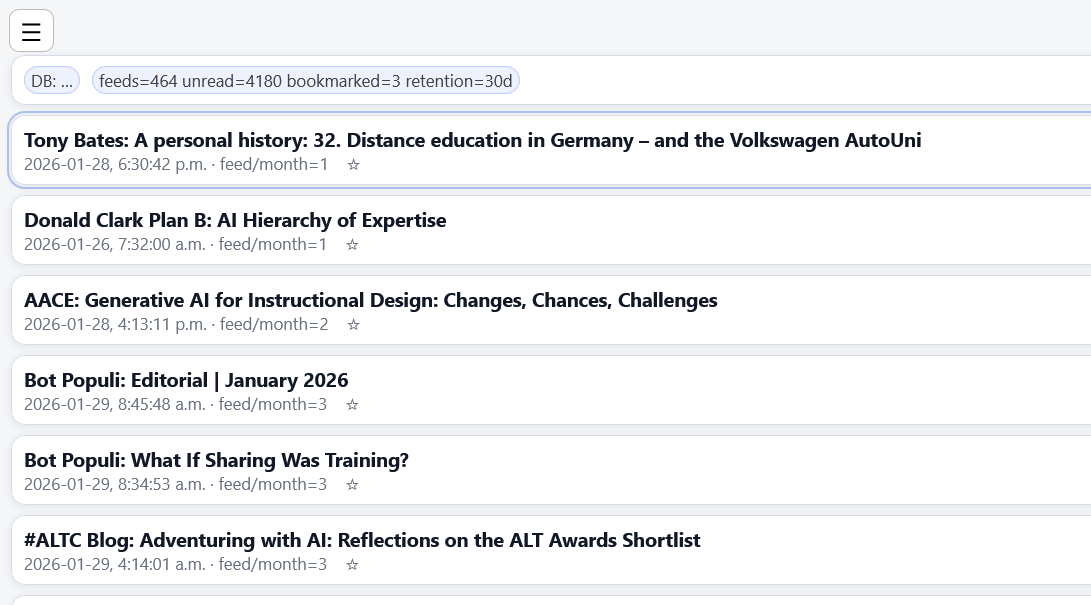Bookmark Bot Populi Editorial January 2026
The width and height of the screenshot is (1091, 605).
352,405
